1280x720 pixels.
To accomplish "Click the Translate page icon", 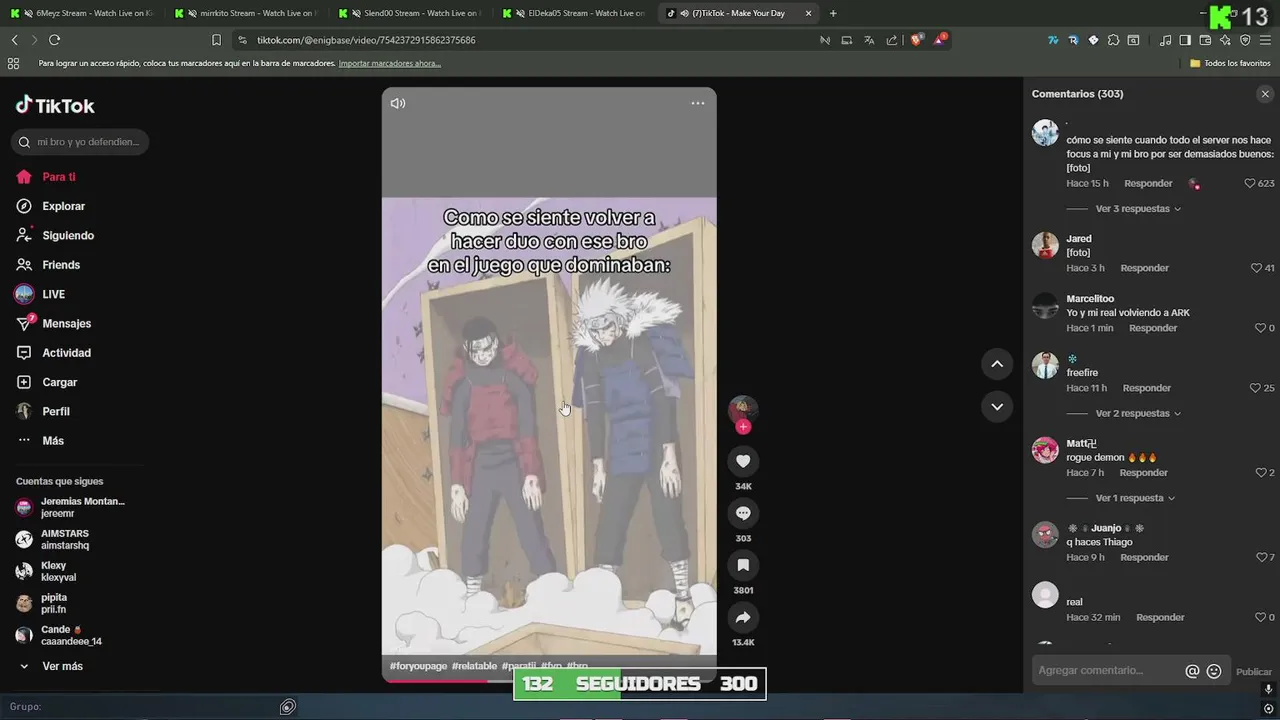I will coord(869,40).
